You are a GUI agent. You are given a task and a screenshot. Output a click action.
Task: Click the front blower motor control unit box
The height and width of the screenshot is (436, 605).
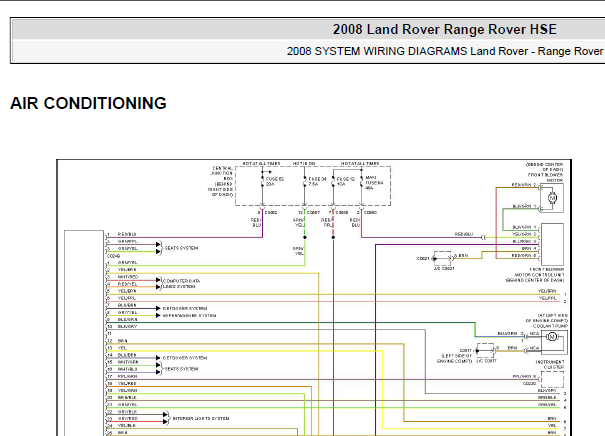552,244
